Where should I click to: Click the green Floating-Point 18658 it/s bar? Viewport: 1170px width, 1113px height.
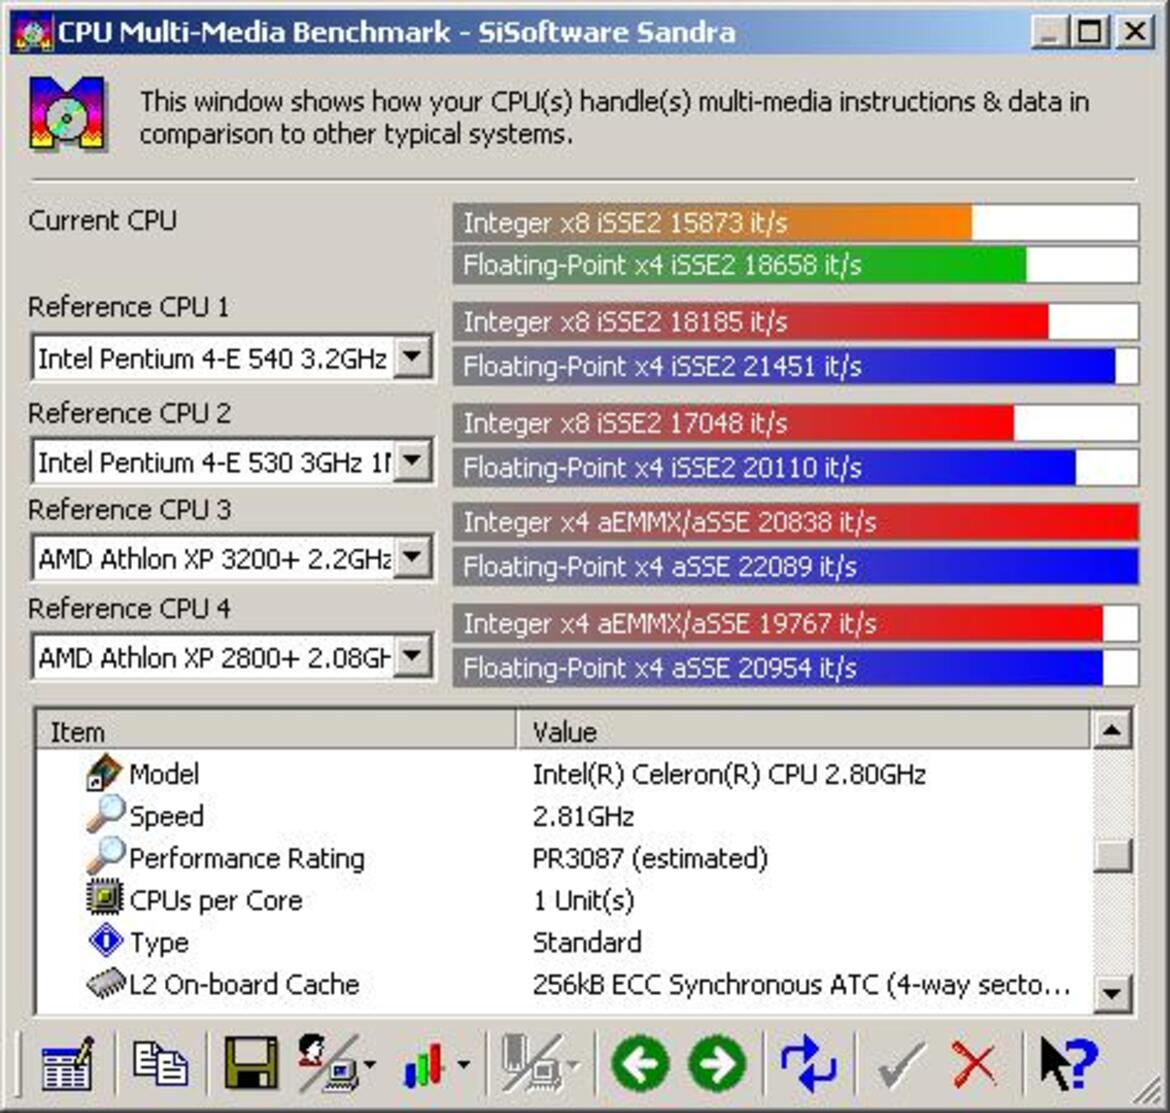point(795,265)
